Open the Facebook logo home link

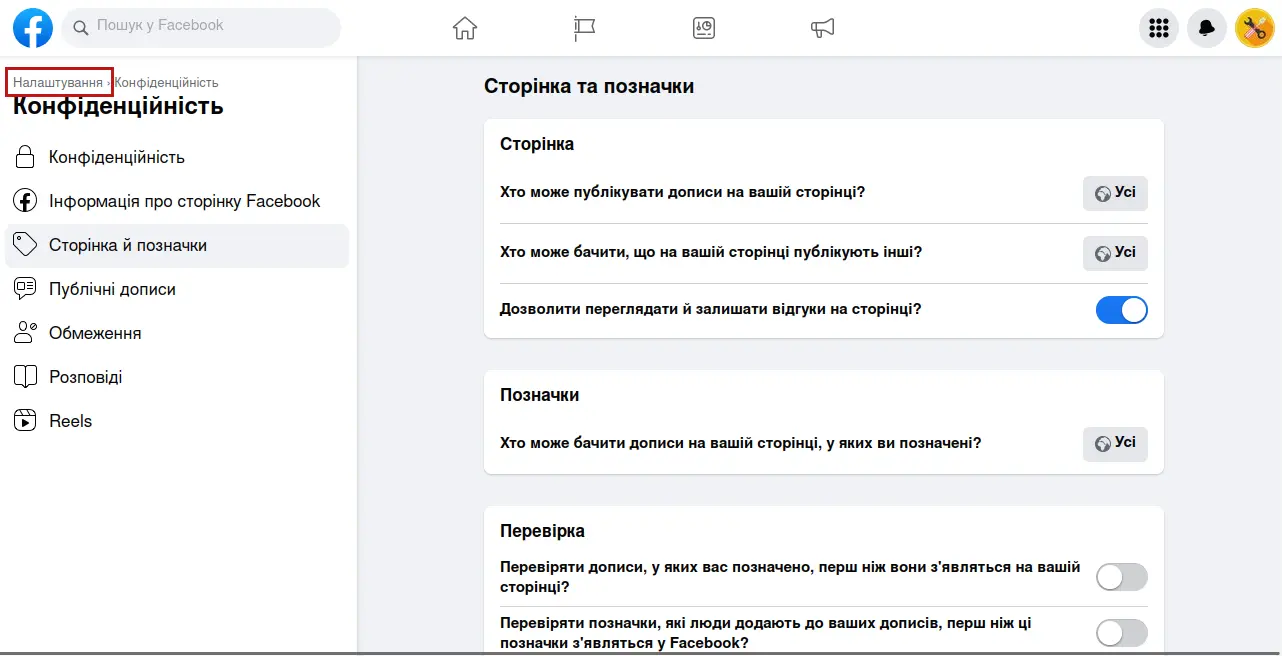pyautogui.click(x=33, y=28)
